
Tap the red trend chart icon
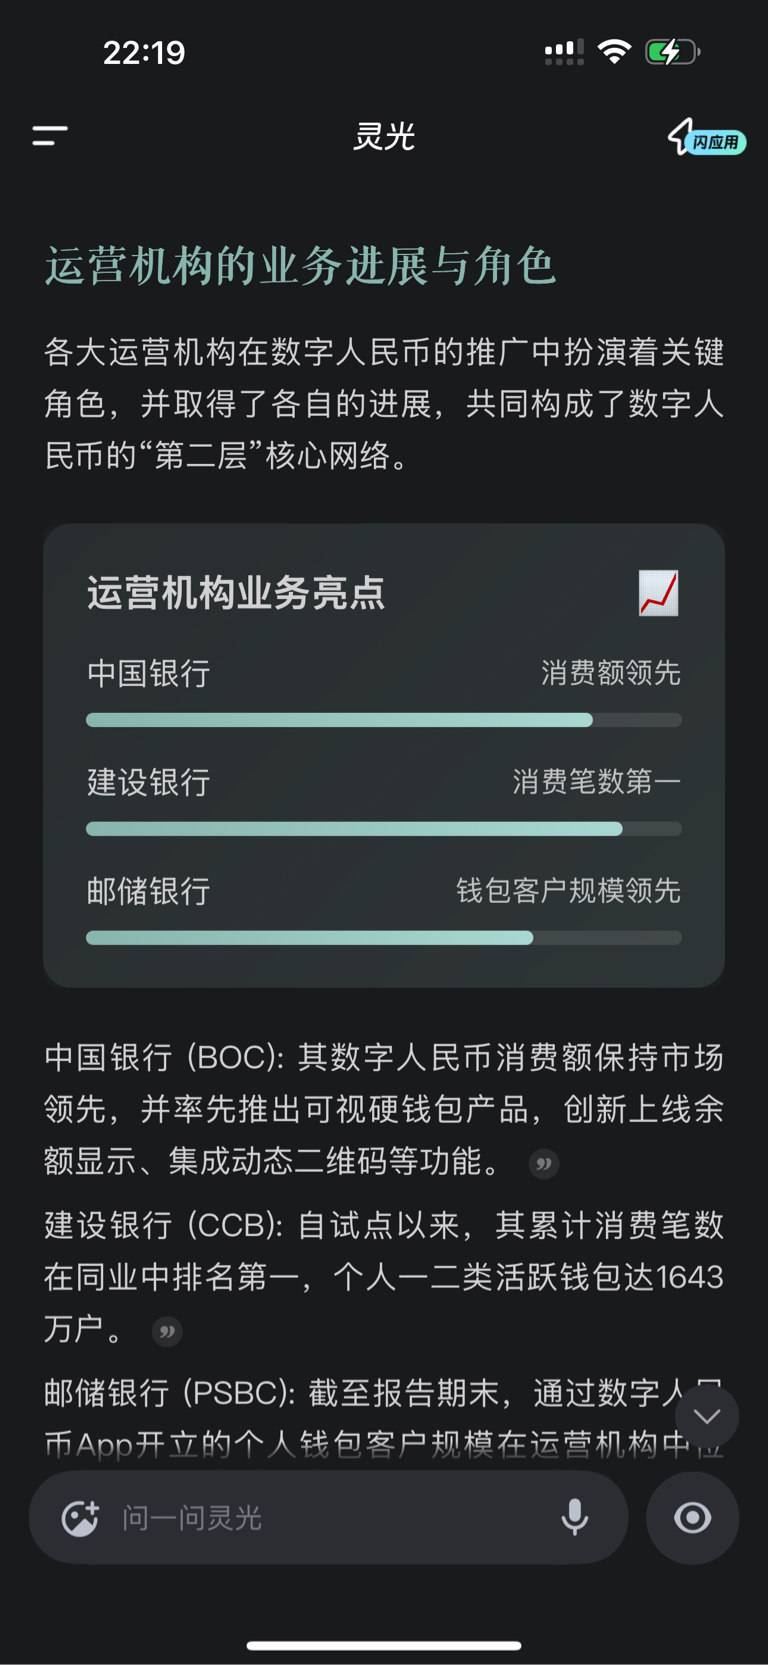[x=659, y=593]
